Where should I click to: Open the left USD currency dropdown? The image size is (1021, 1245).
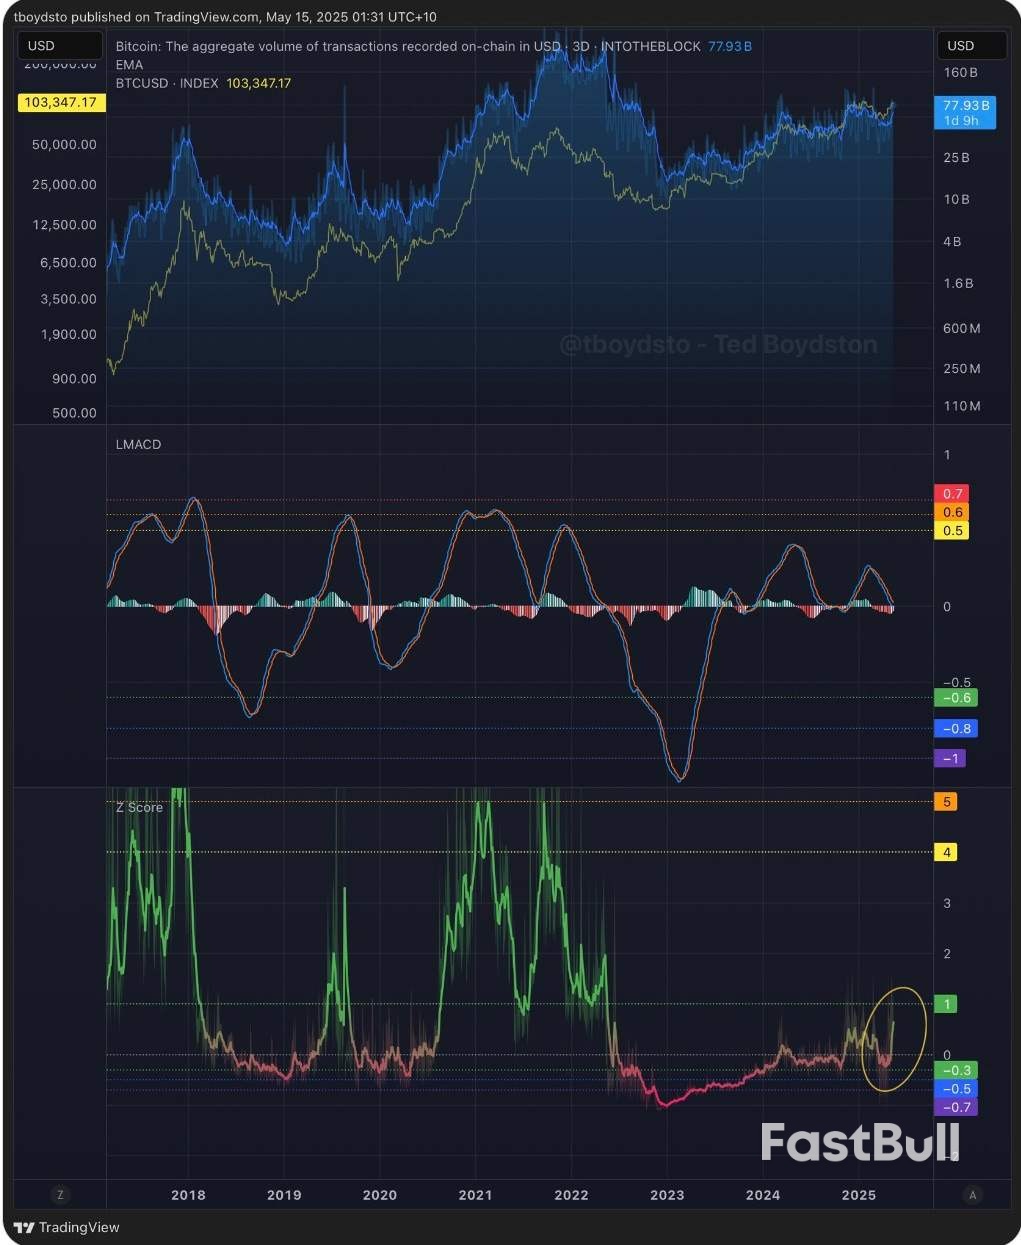60,45
